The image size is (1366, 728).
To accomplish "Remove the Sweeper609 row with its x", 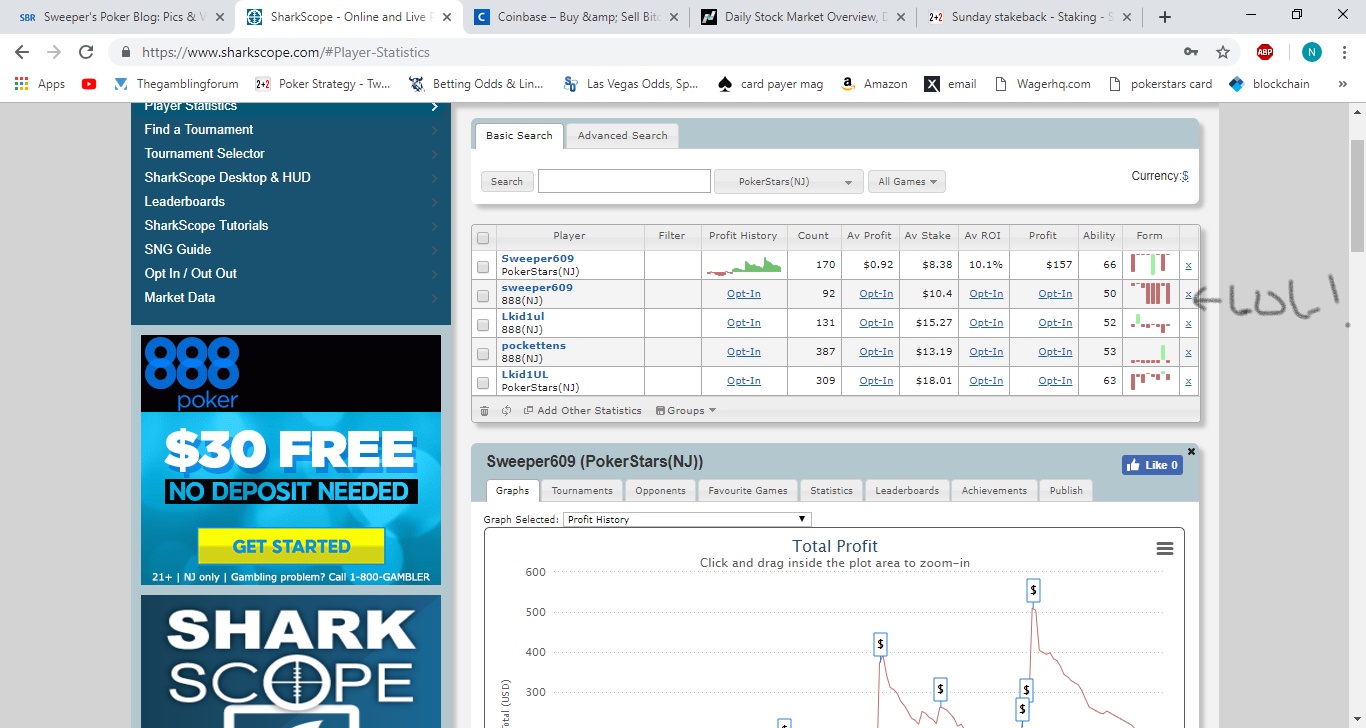I will 1188,265.
